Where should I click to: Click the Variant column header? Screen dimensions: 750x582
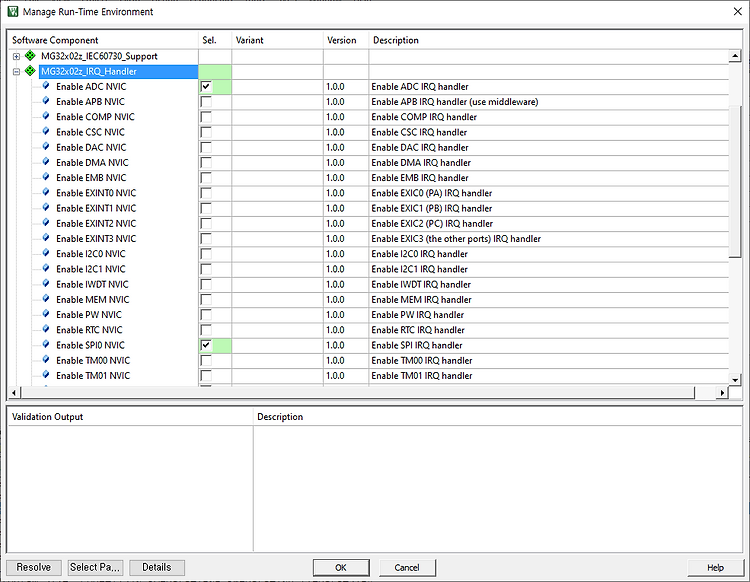coord(277,40)
